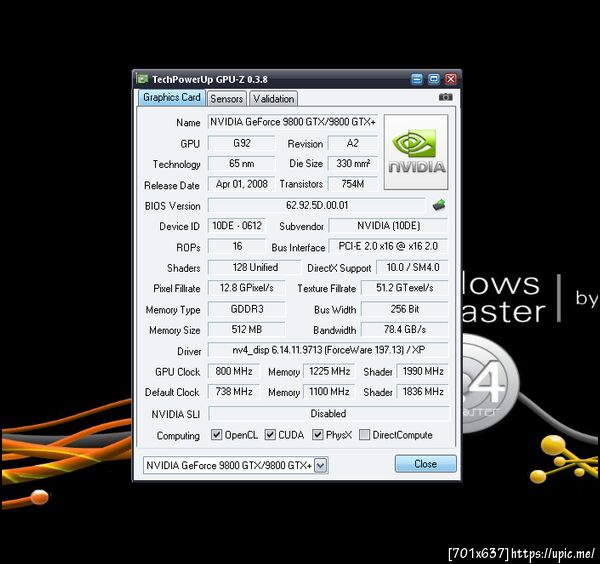Image resolution: width=600 pixels, height=564 pixels.
Task: Click the camera screenshot icon
Action: tap(445, 97)
